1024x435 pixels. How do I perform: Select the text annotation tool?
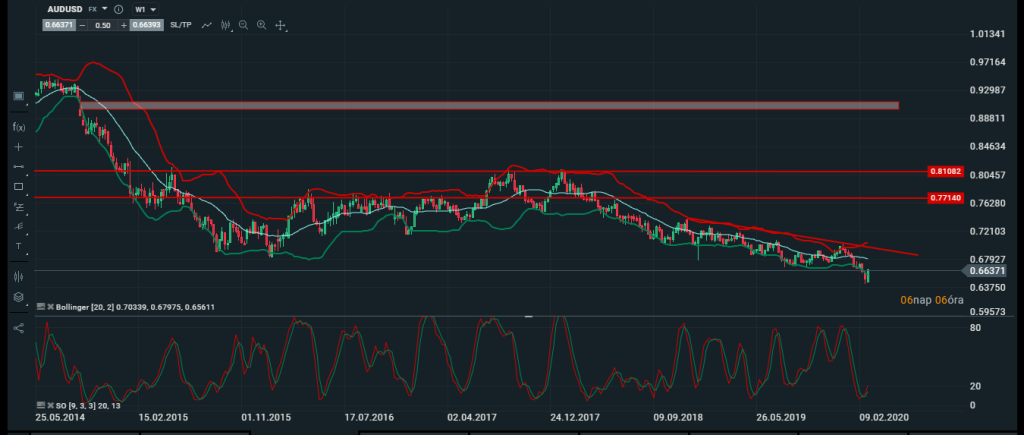(x=18, y=245)
